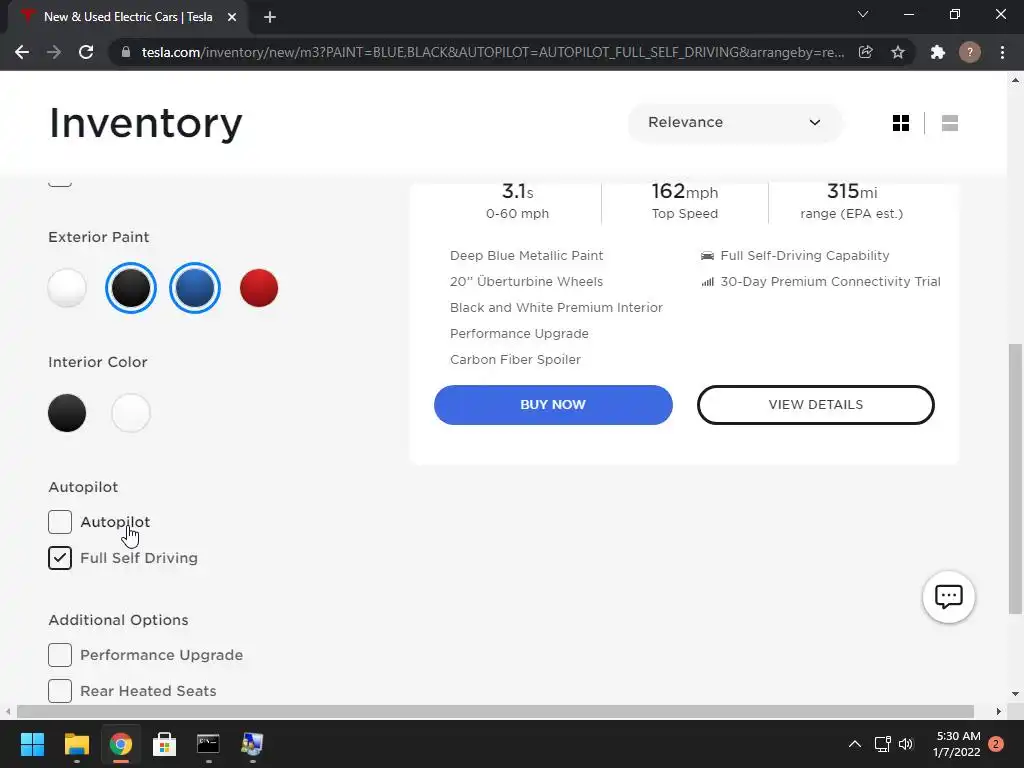Choose white interior color swatch
This screenshot has width=1024, height=768.
(x=131, y=413)
